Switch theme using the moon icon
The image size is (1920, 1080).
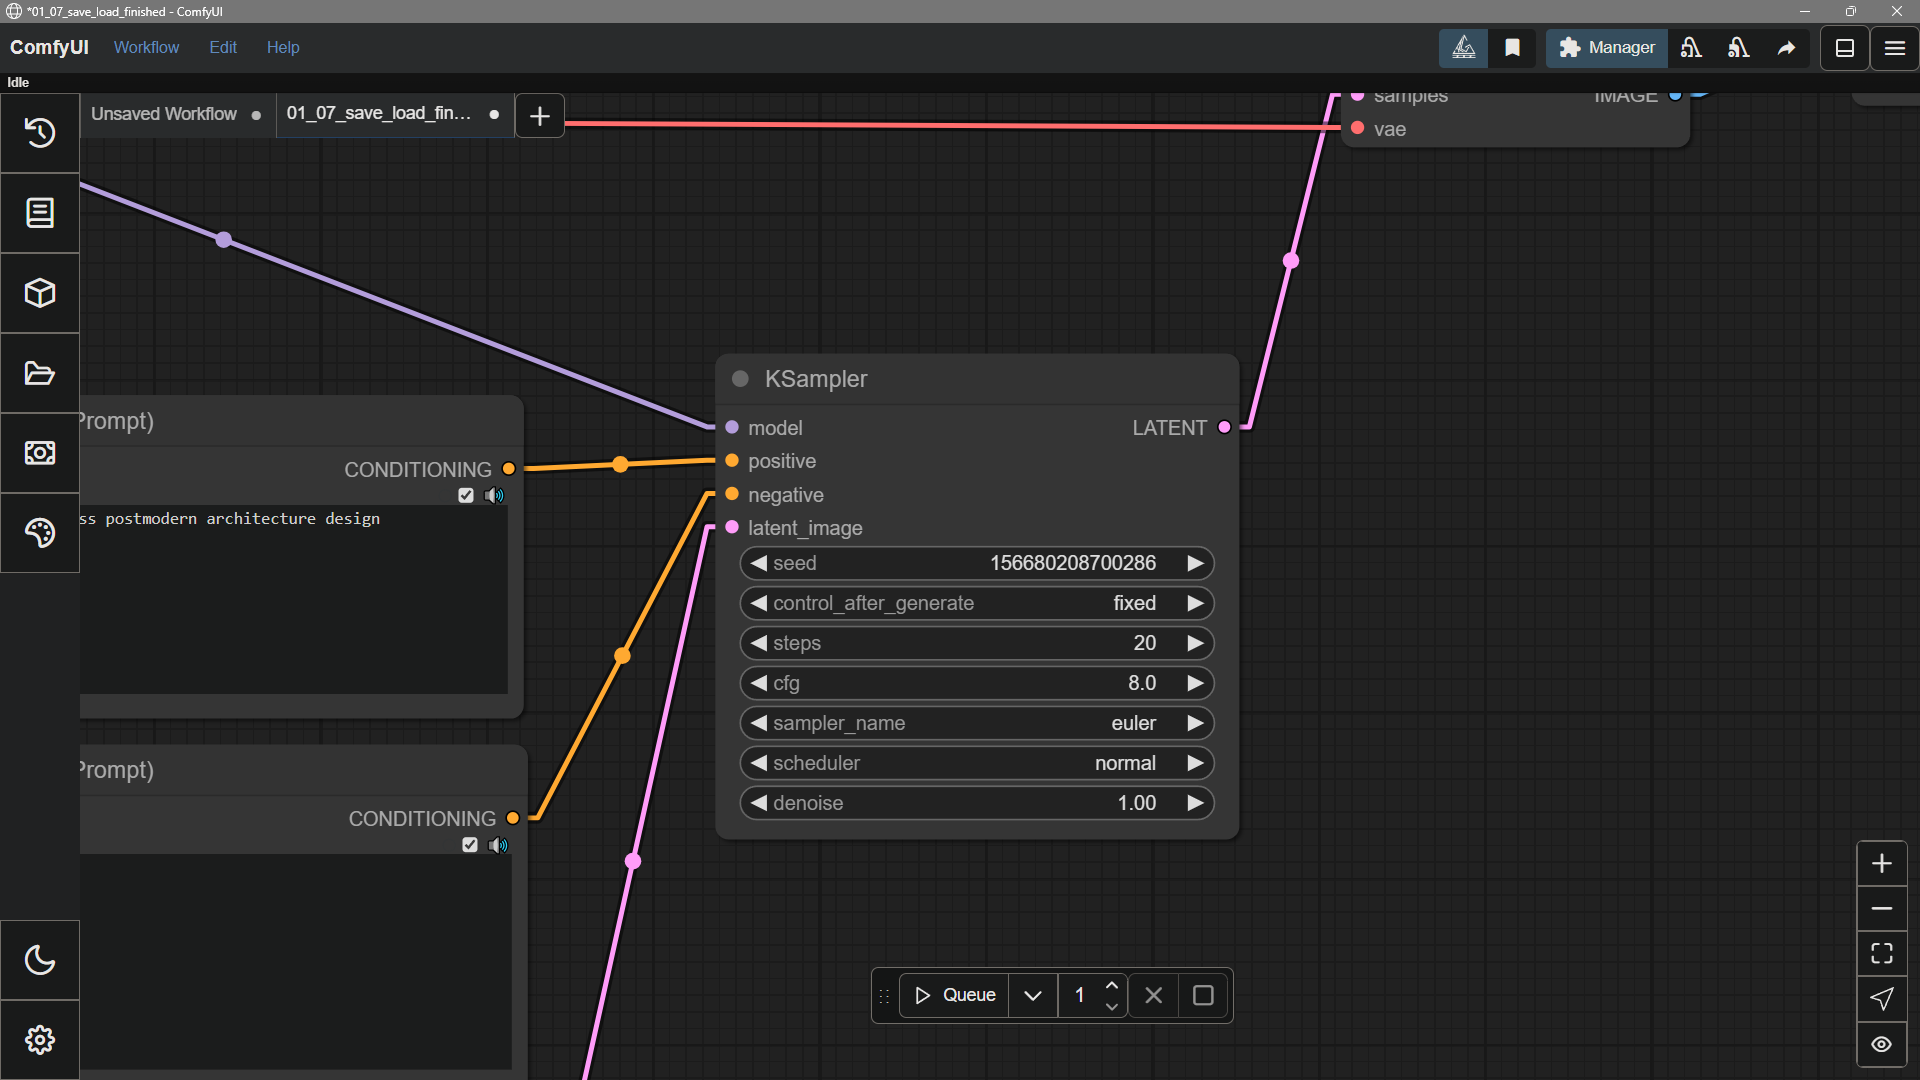pyautogui.click(x=40, y=959)
